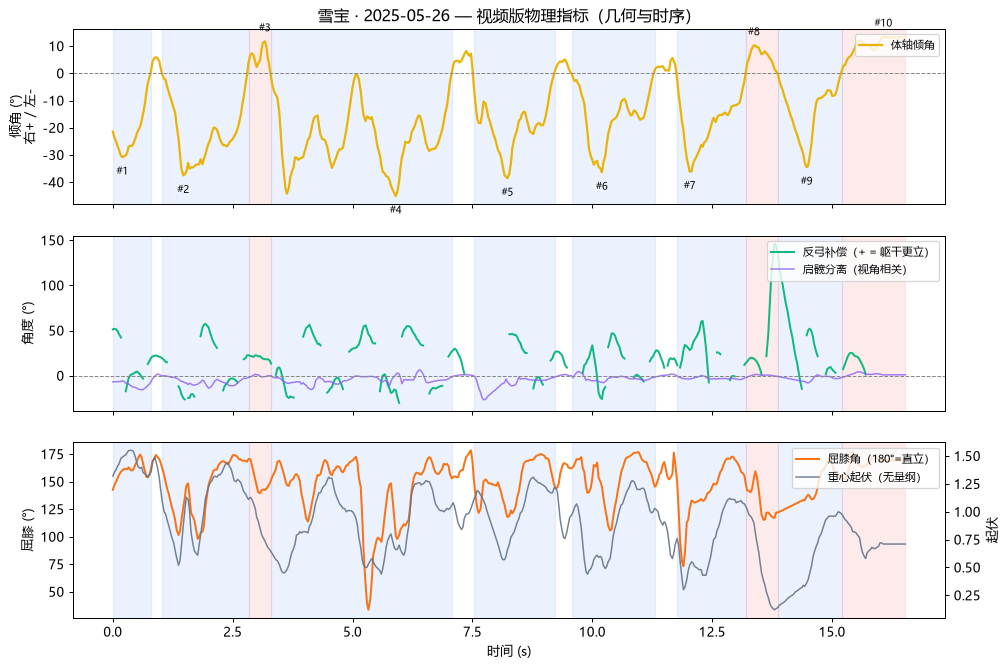The height and width of the screenshot is (668, 1008).
Task: Select the #3 annotation above the top chart
Action: [264, 27]
